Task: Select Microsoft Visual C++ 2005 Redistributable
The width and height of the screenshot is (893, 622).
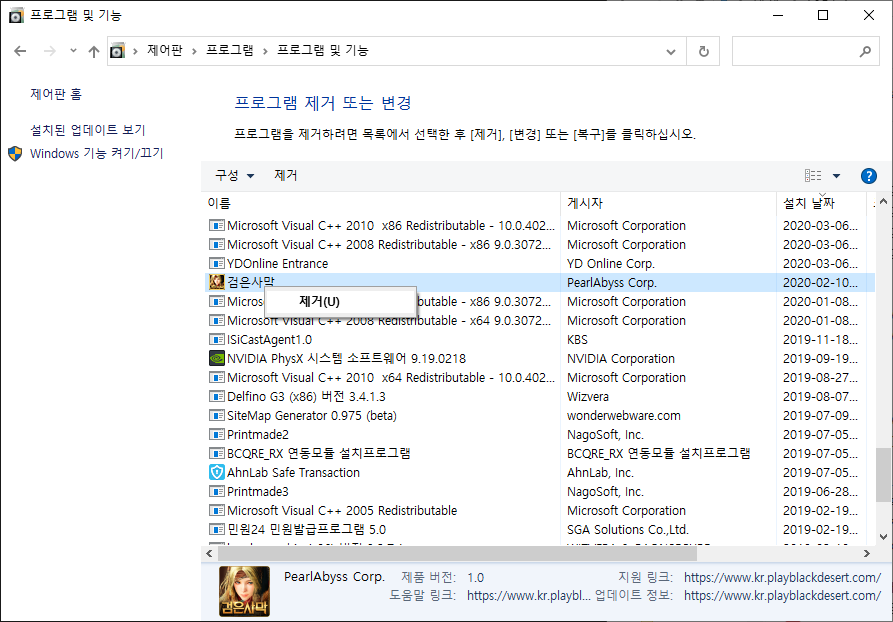Action: [540, 510]
